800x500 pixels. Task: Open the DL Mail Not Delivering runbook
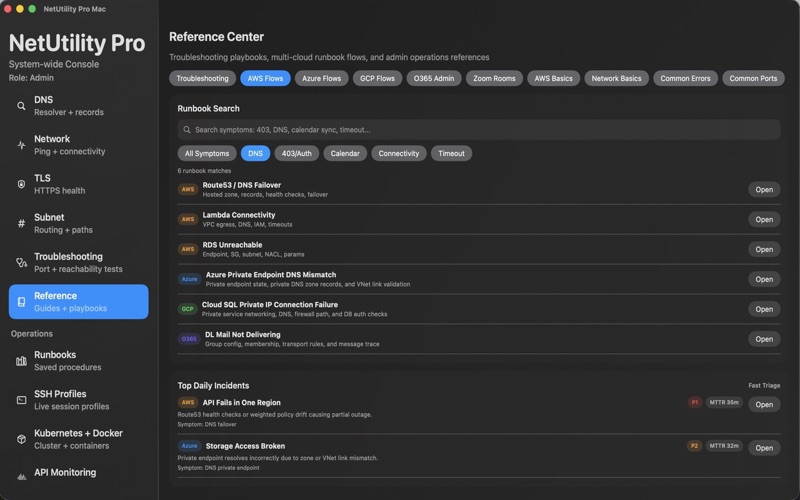pyautogui.click(x=764, y=339)
